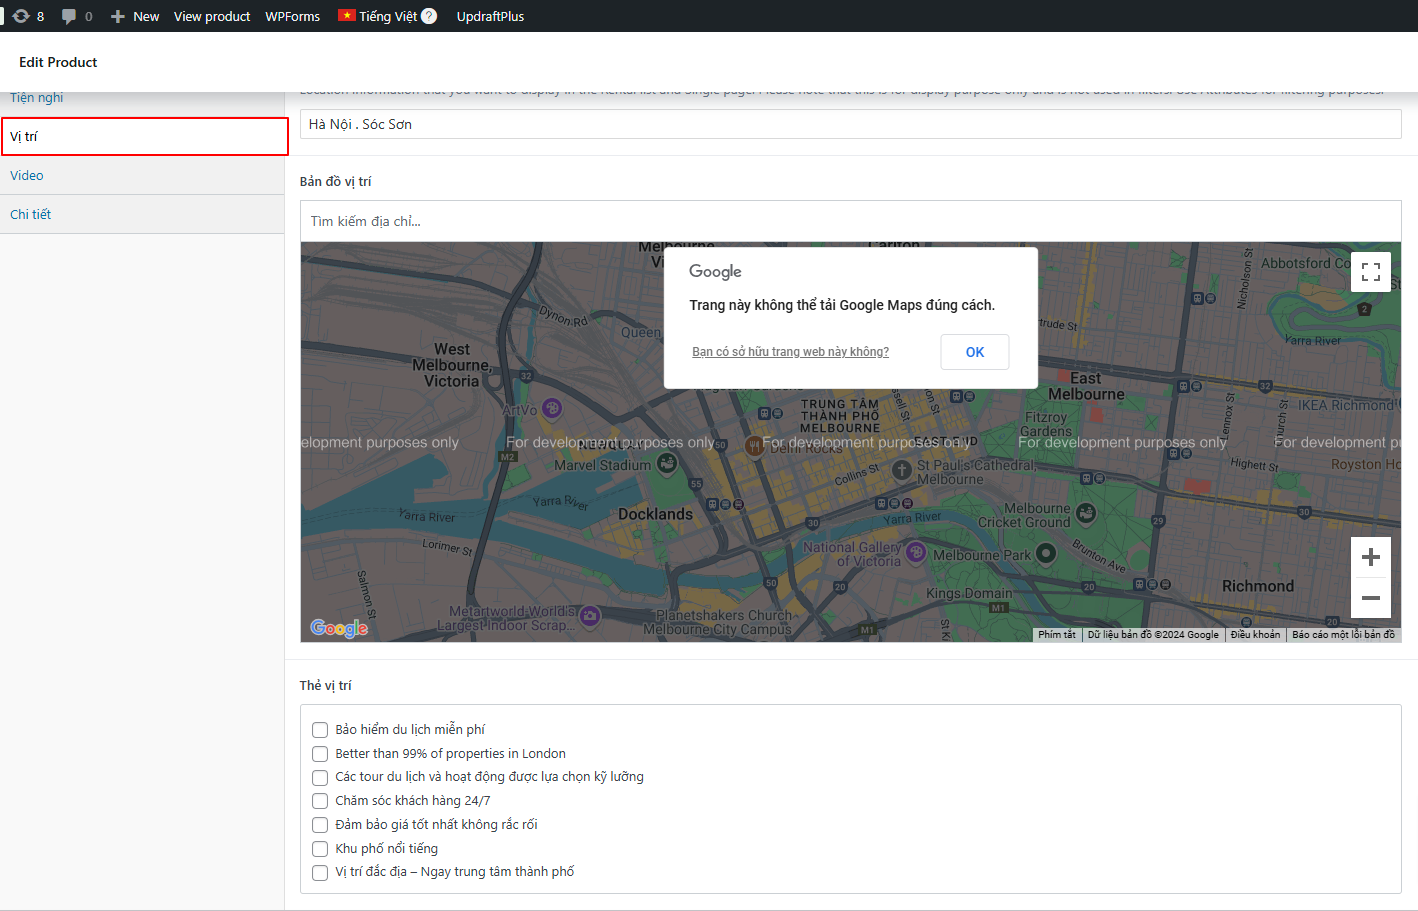Click the Vietnam flag language icon

pos(347,15)
